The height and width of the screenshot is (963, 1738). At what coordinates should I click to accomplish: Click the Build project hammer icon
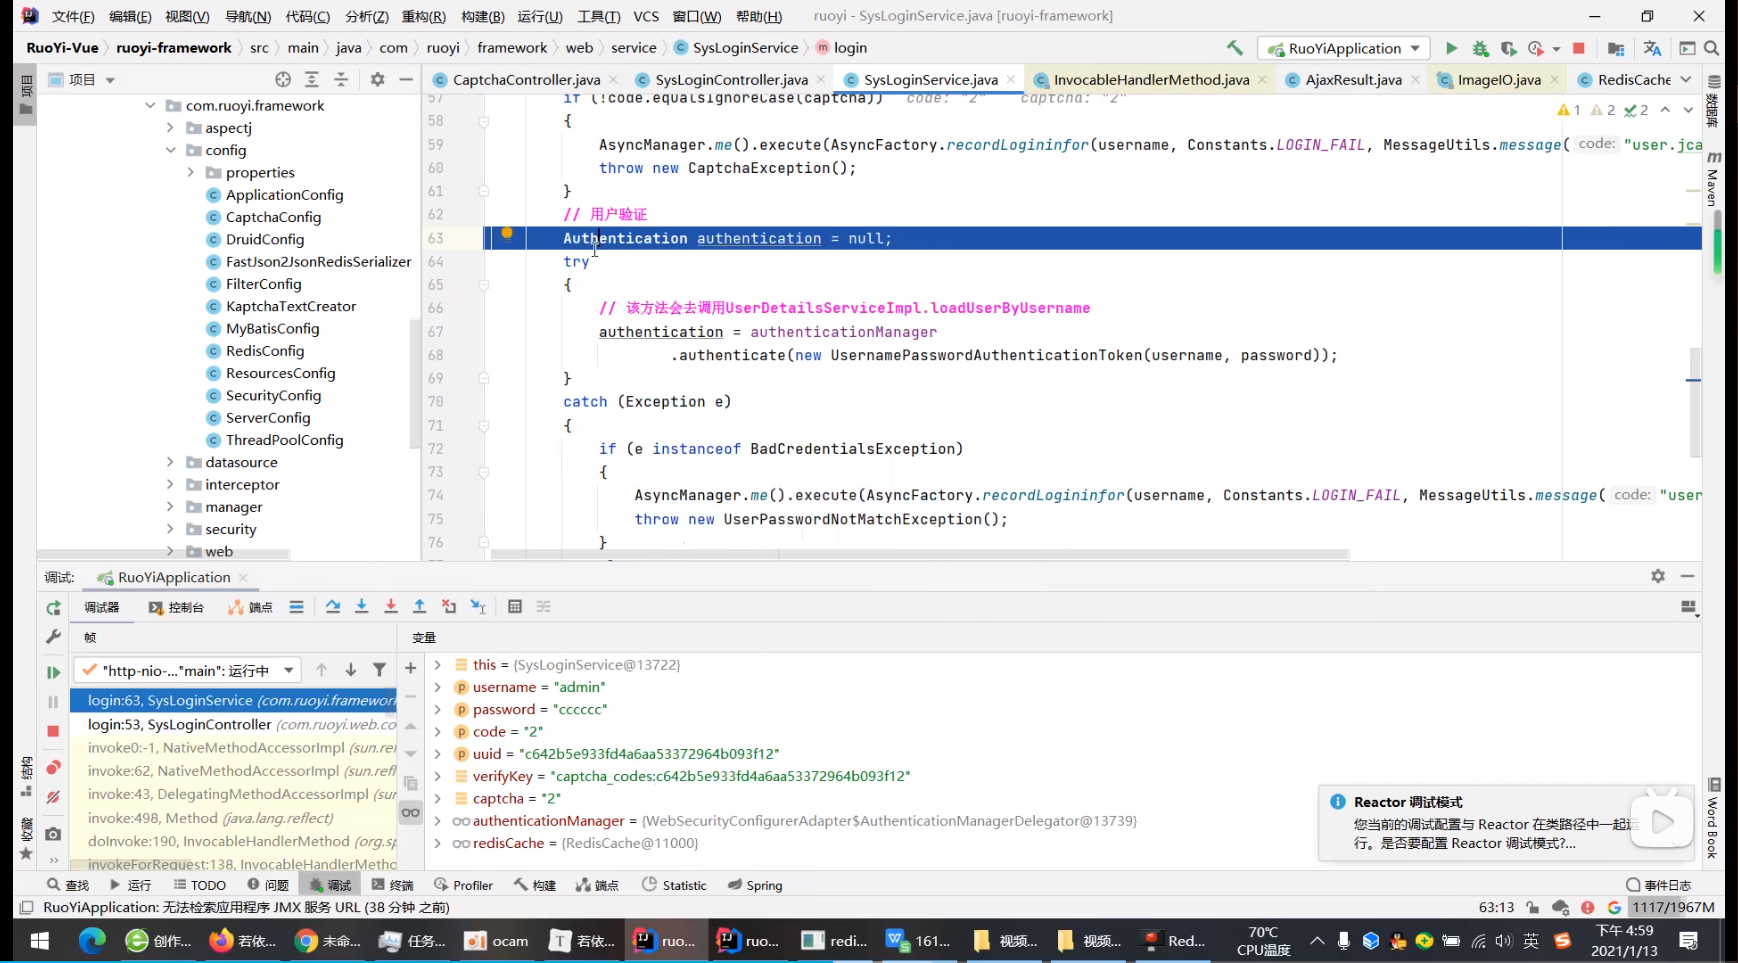coord(1235,47)
